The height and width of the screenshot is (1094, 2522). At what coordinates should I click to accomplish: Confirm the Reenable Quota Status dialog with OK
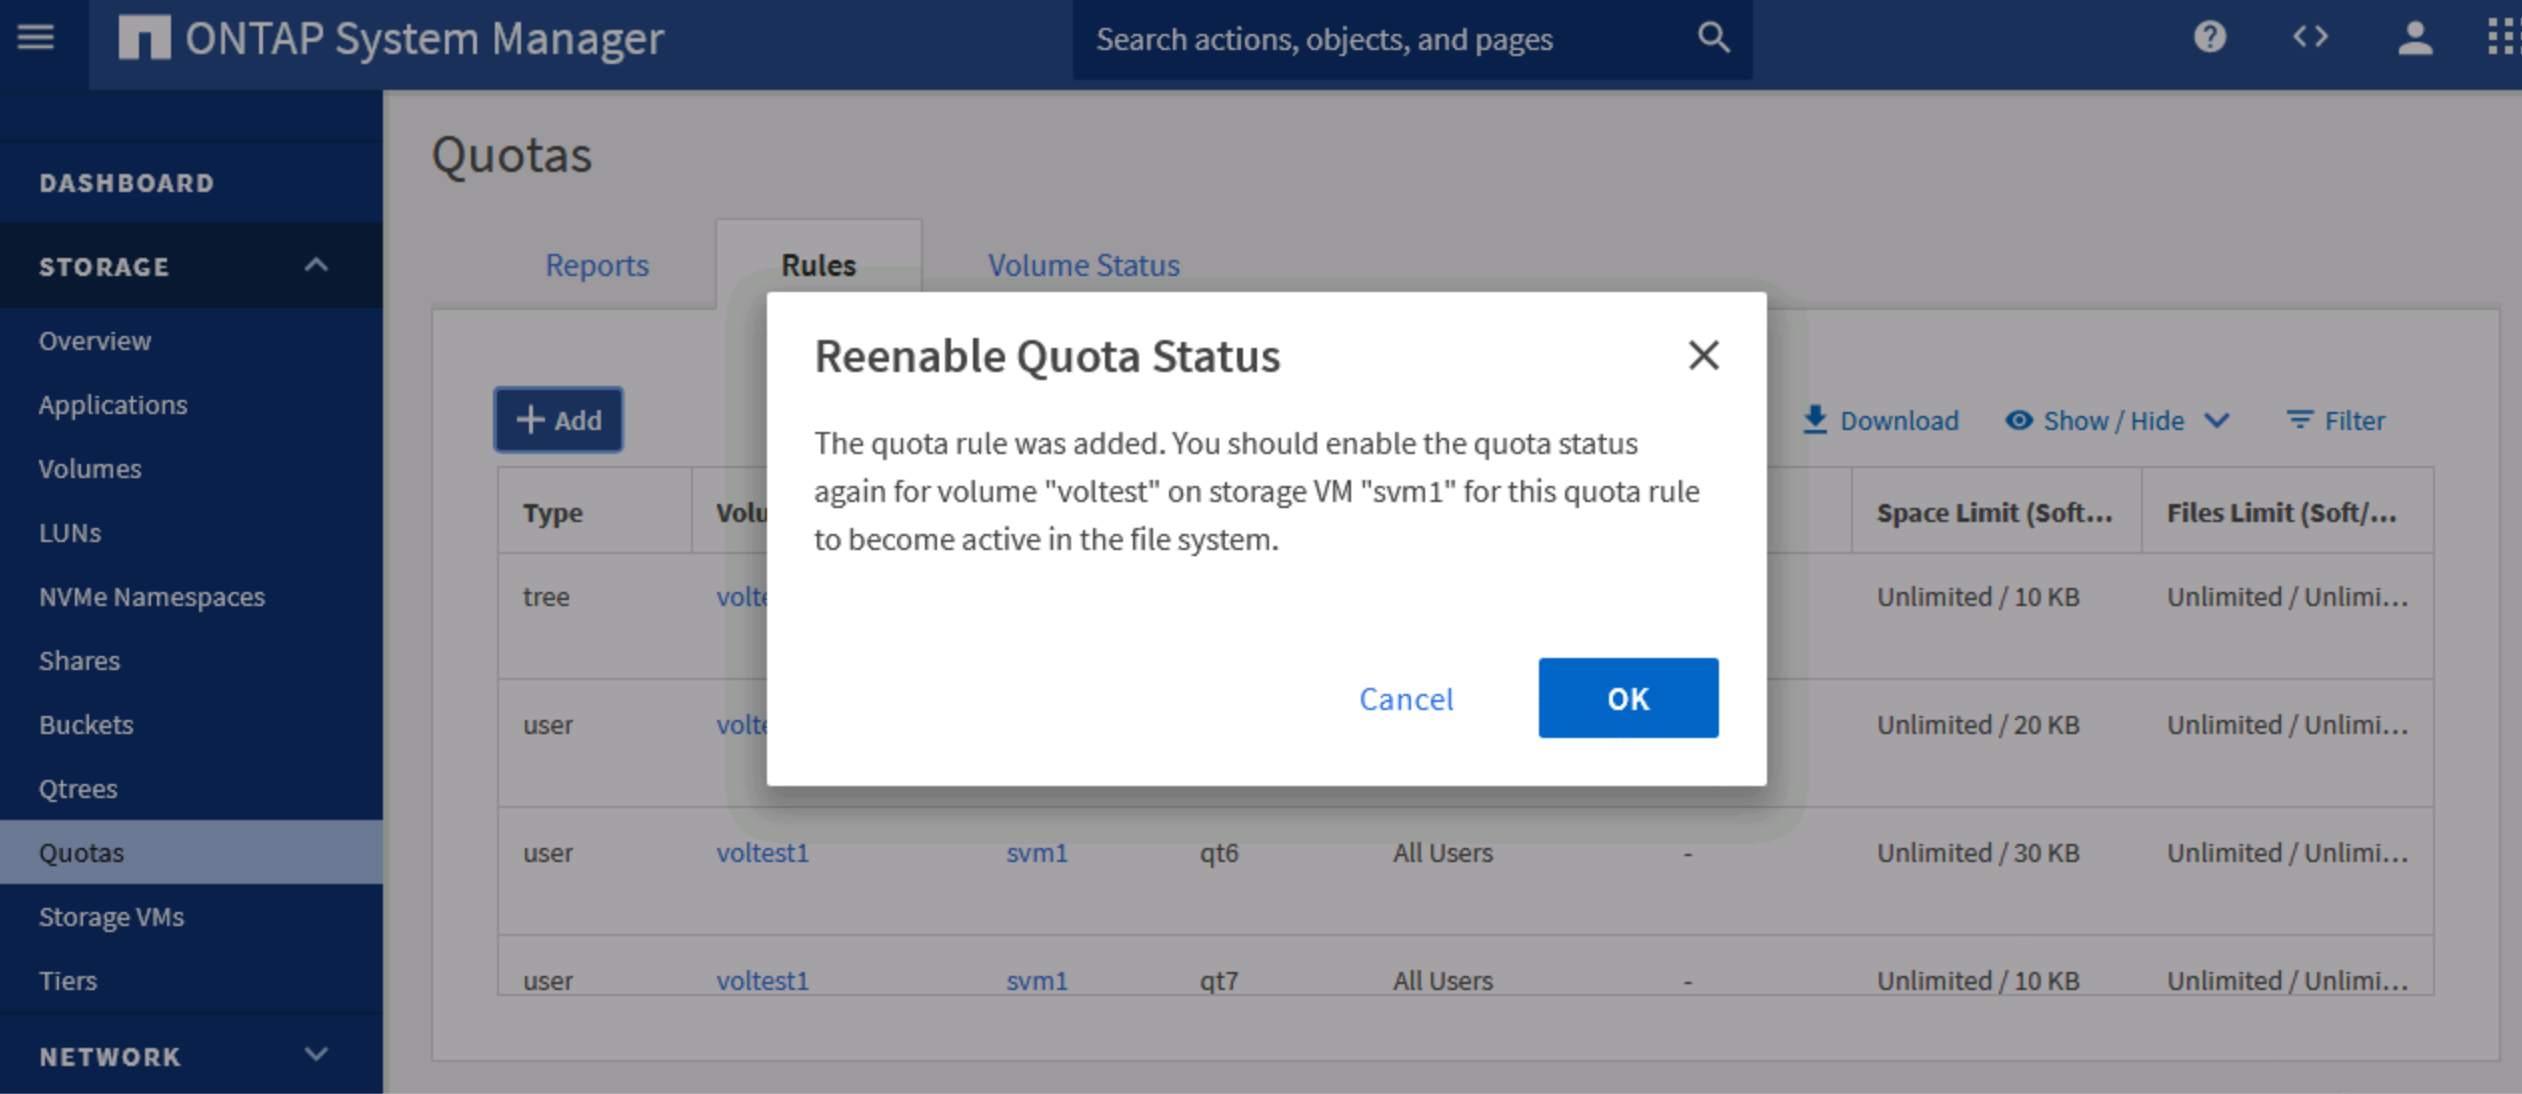tap(1627, 698)
